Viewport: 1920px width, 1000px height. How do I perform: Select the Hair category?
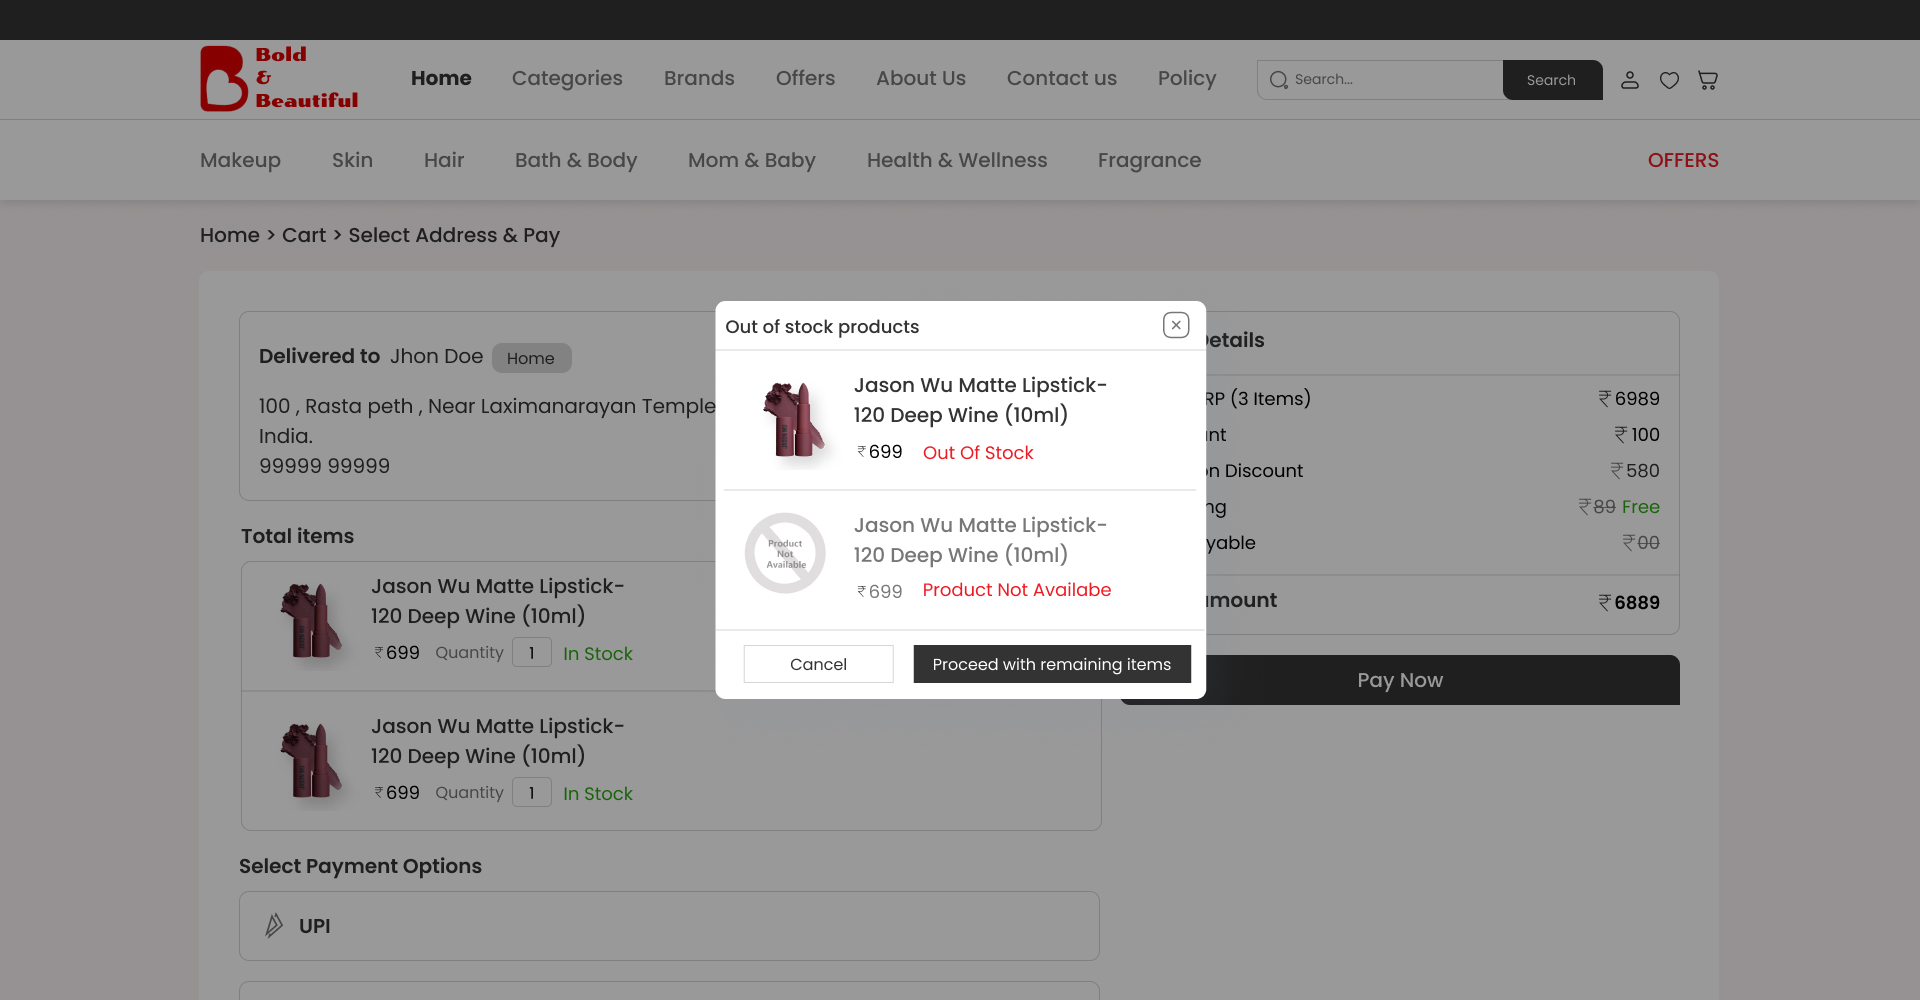444,160
